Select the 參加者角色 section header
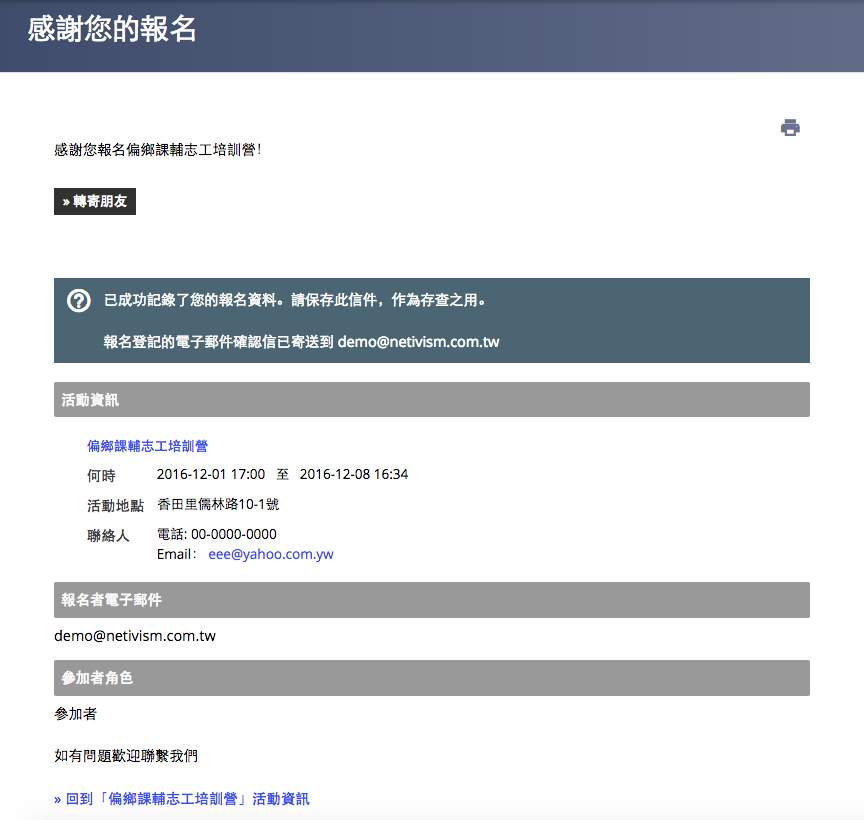Screen dimensions: 864x820 (431, 678)
